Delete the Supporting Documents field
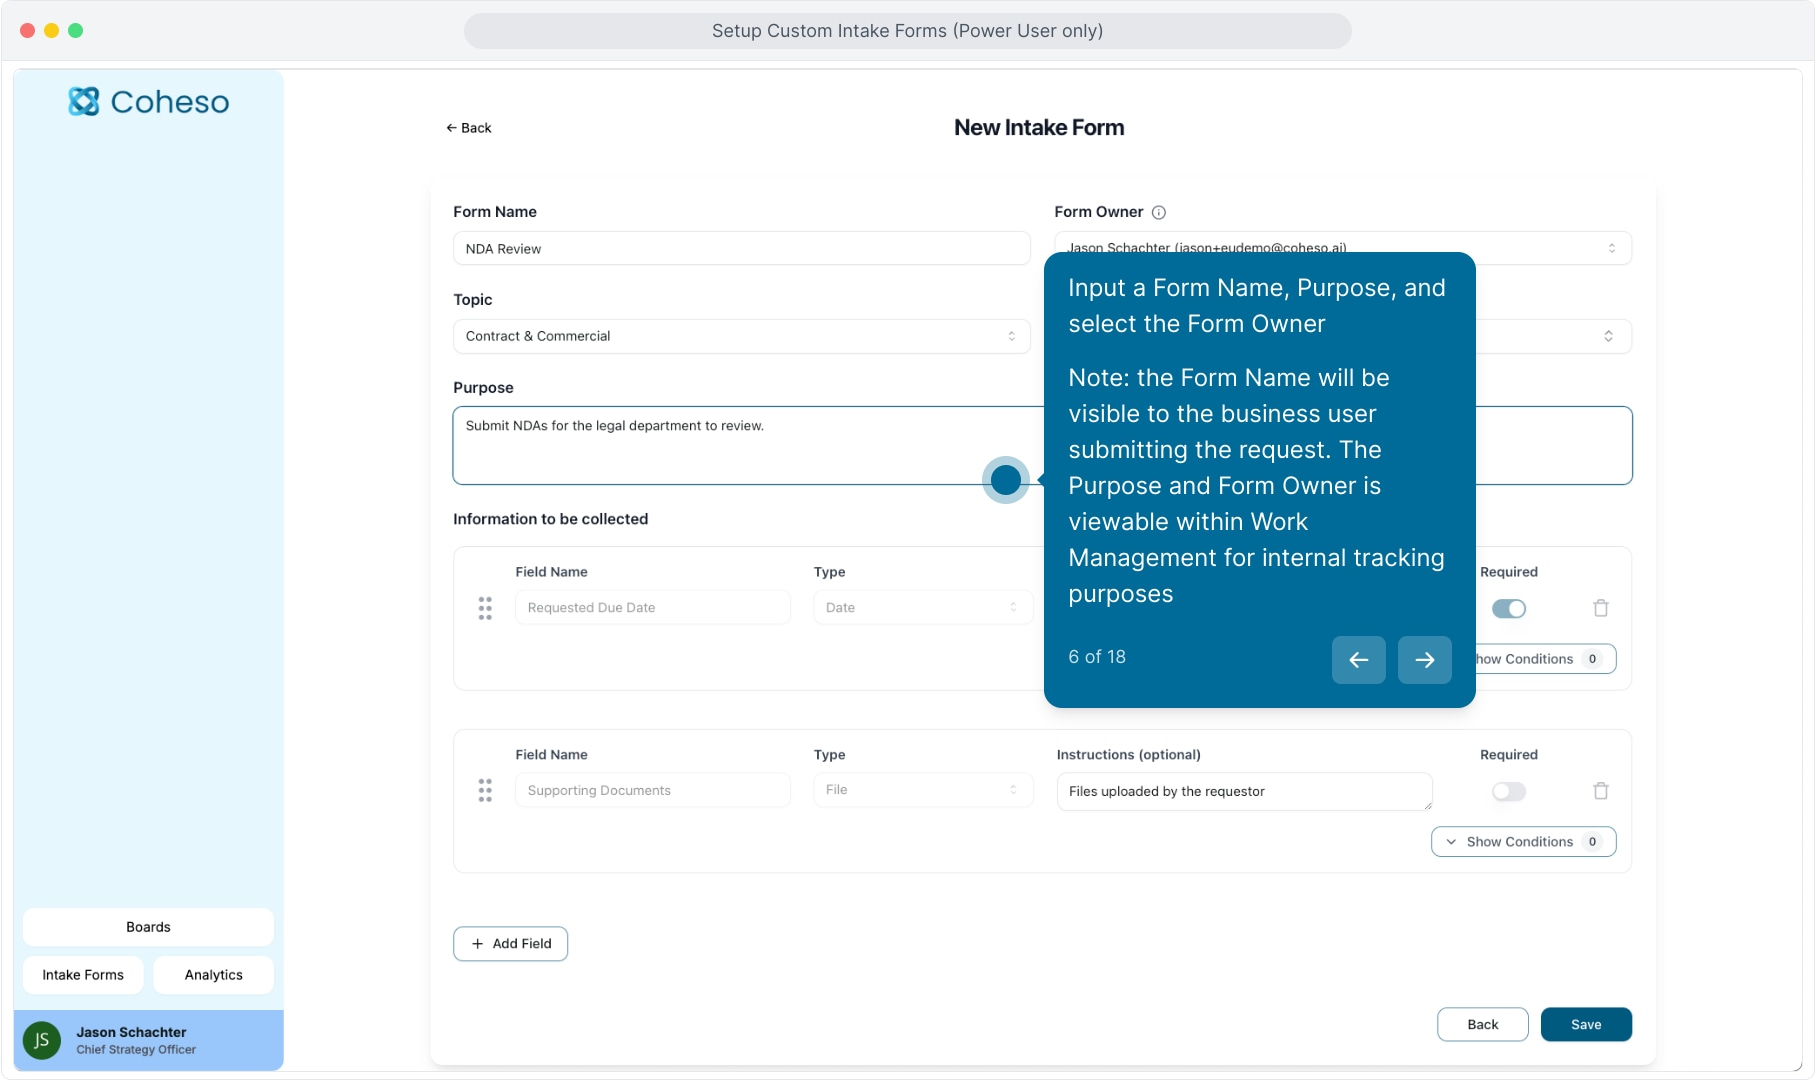 [1600, 791]
